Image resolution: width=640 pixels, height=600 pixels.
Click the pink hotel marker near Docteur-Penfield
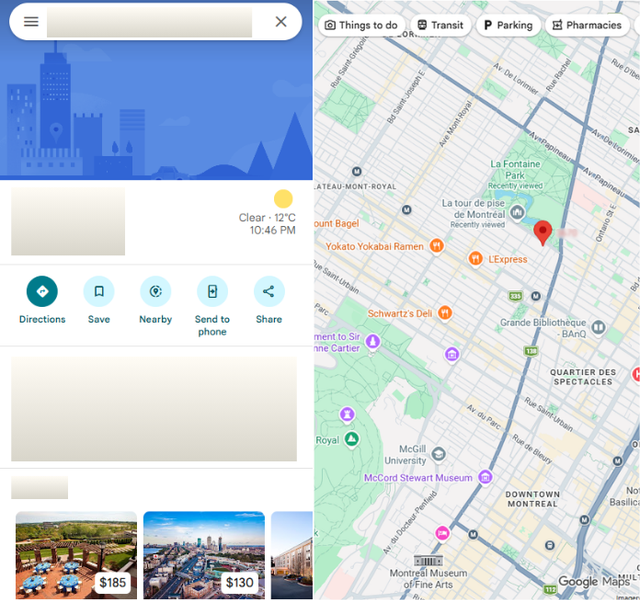(x=442, y=533)
